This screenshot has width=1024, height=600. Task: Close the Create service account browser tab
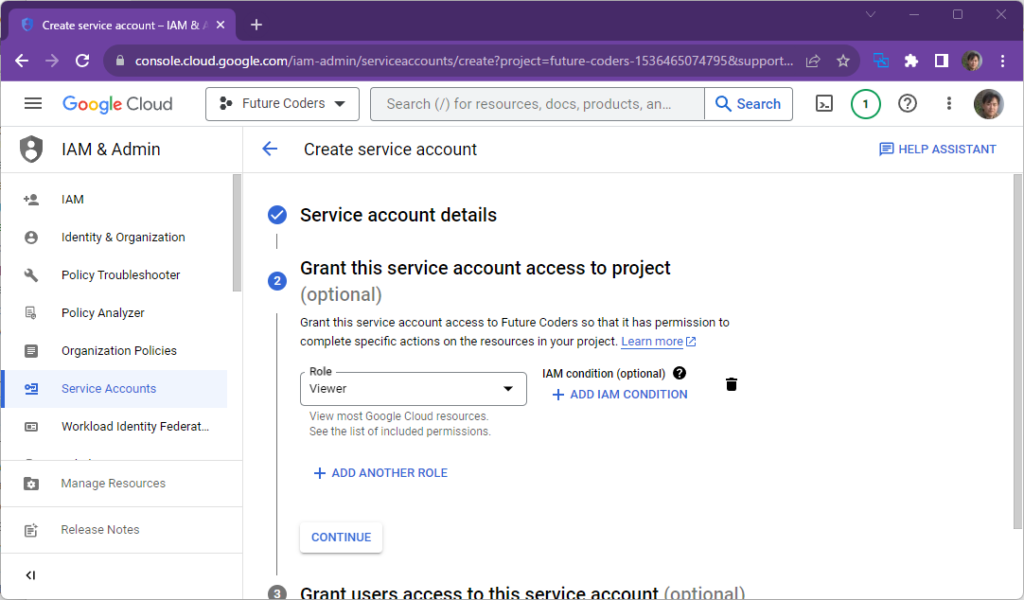221,25
